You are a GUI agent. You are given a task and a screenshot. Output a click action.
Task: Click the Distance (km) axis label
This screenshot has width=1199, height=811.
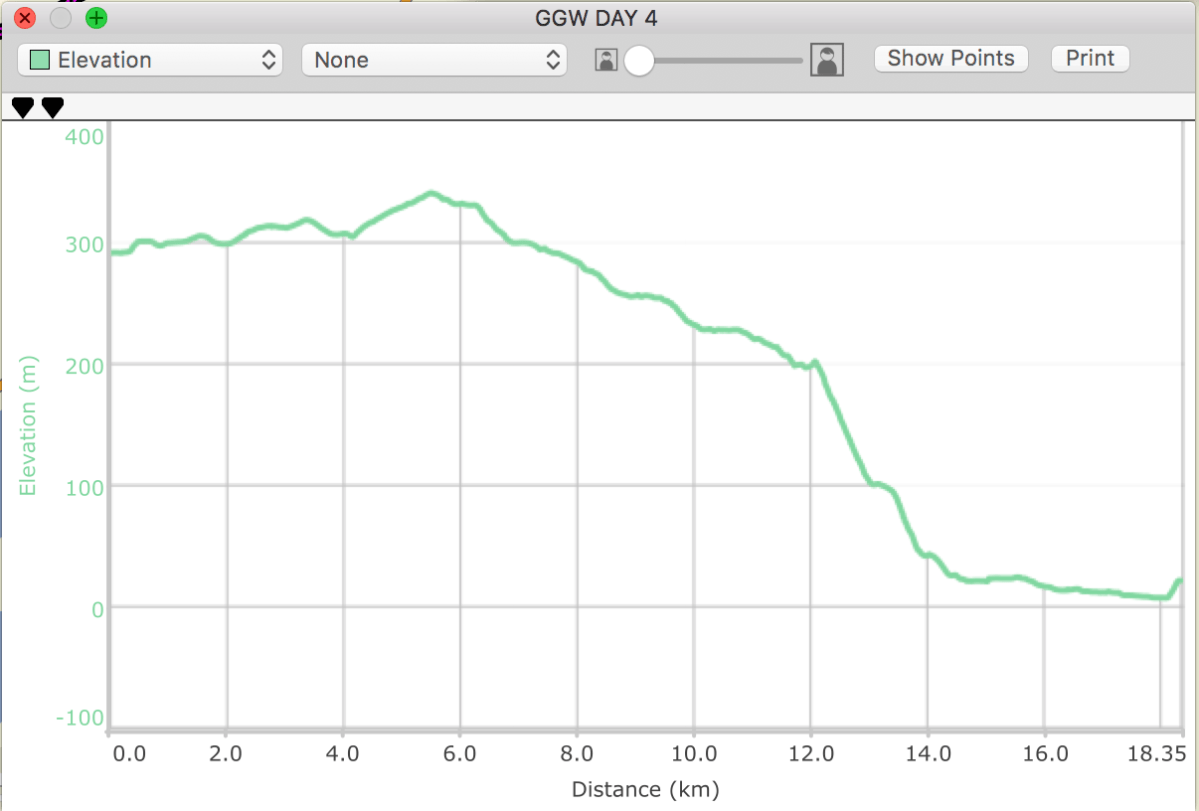click(x=645, y=789)
